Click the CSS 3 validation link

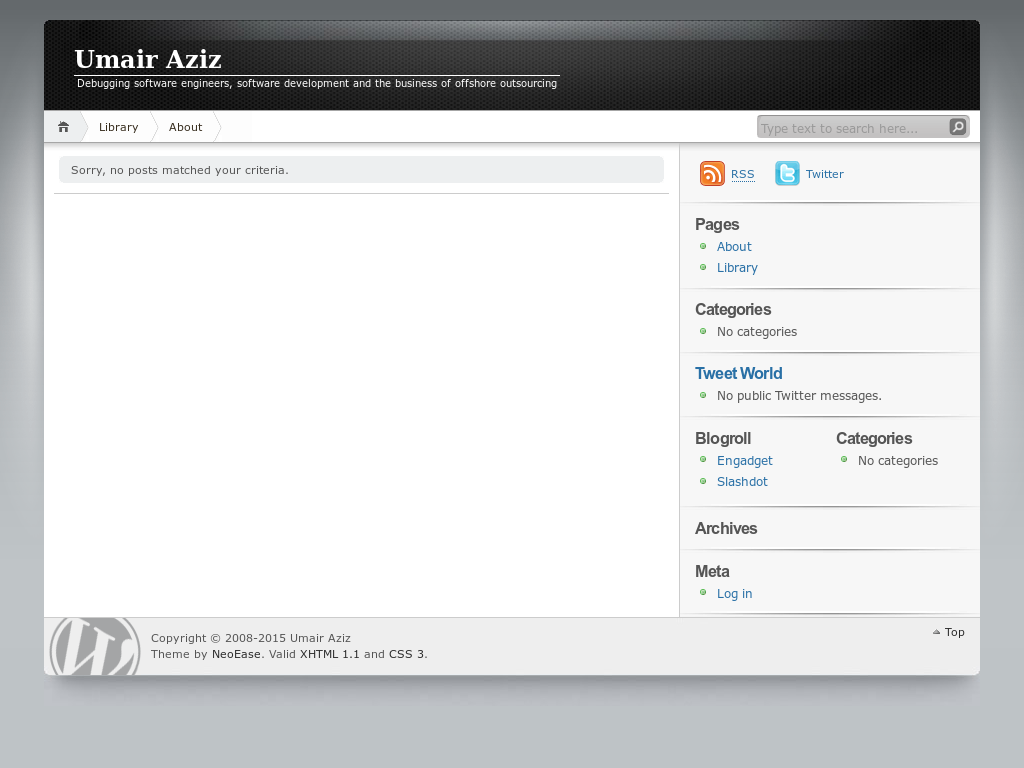point(406,653)
